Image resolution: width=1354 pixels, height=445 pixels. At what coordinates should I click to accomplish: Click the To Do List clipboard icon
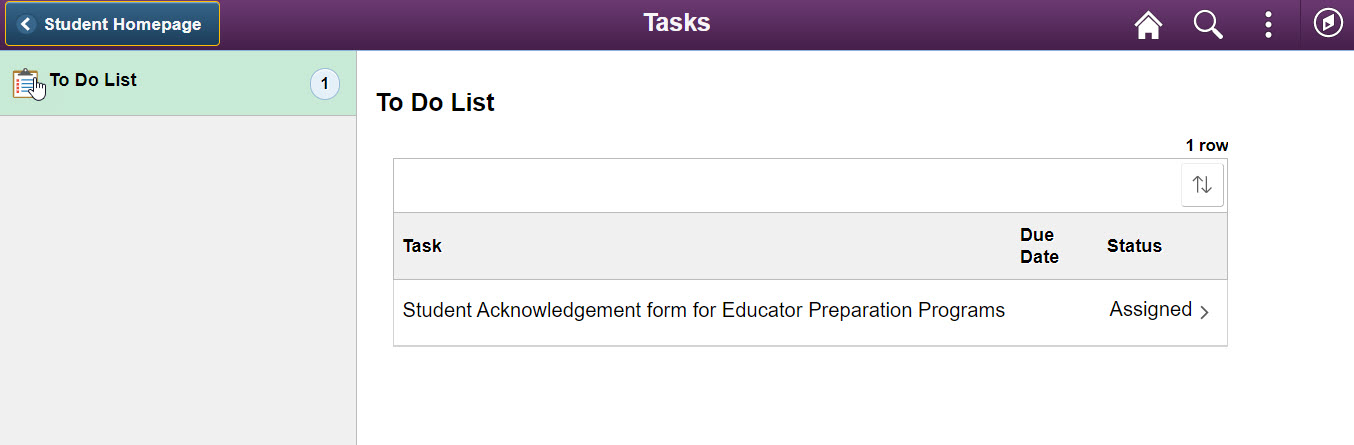[26, 84]
